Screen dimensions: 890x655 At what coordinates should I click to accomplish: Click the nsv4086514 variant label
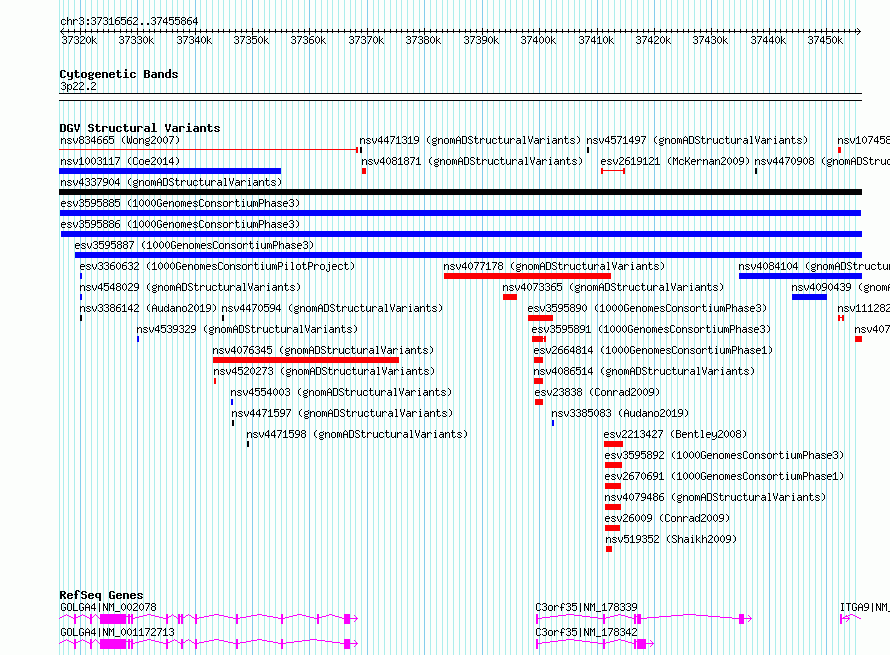(x=644, y=371)
